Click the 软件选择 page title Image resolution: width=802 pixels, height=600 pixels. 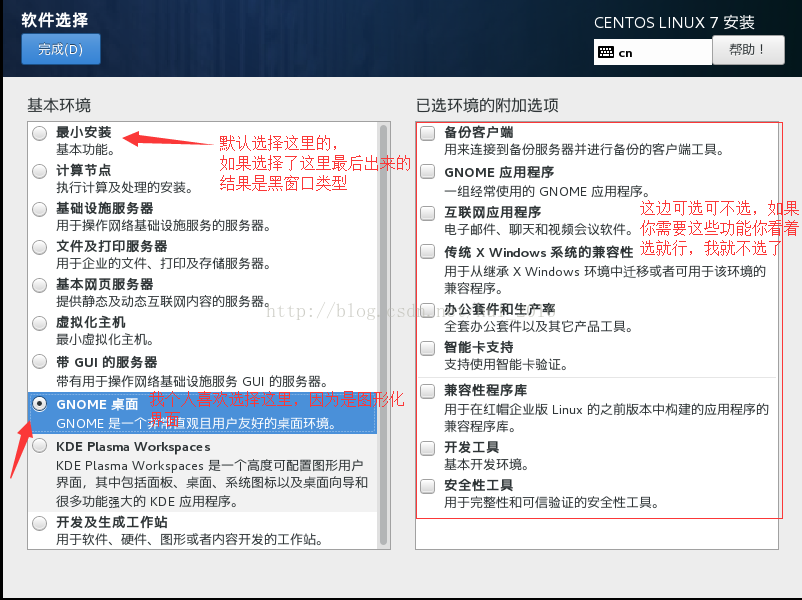click(55, 20)
